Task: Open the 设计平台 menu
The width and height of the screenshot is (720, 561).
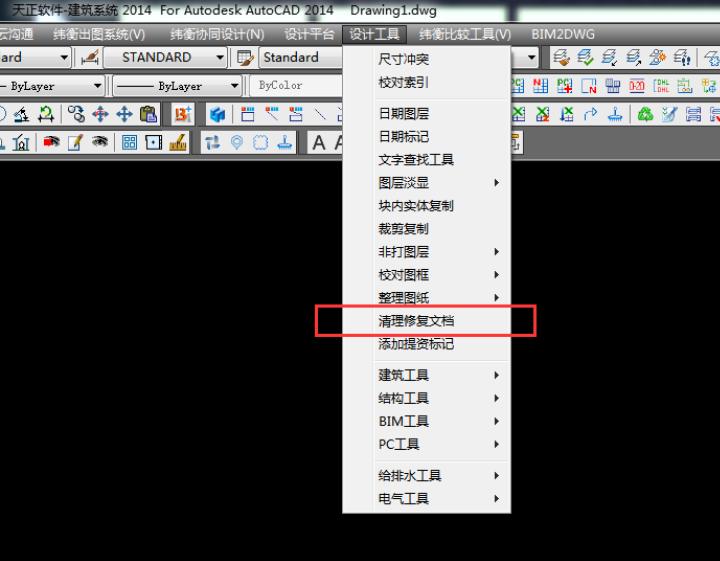Action: tap(308, 33)
